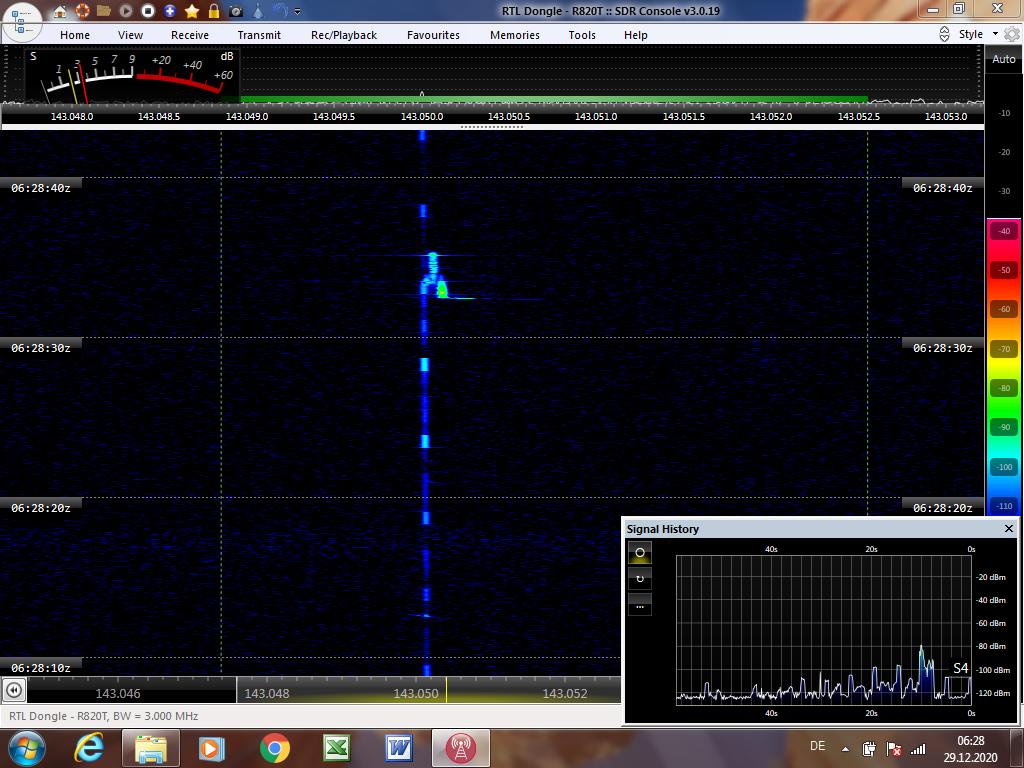Image resolution: width=1024 pixels, height=768 pixels.
Task: Click the DE language indicator
Action: coord(817,746)
